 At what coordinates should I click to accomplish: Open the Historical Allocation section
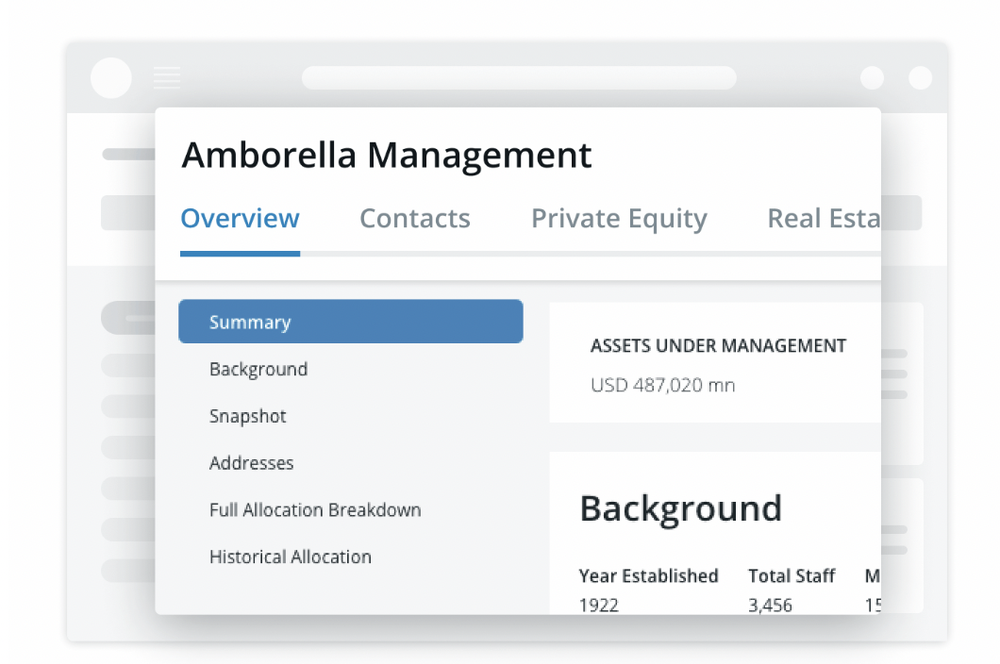tap(290, 557)
